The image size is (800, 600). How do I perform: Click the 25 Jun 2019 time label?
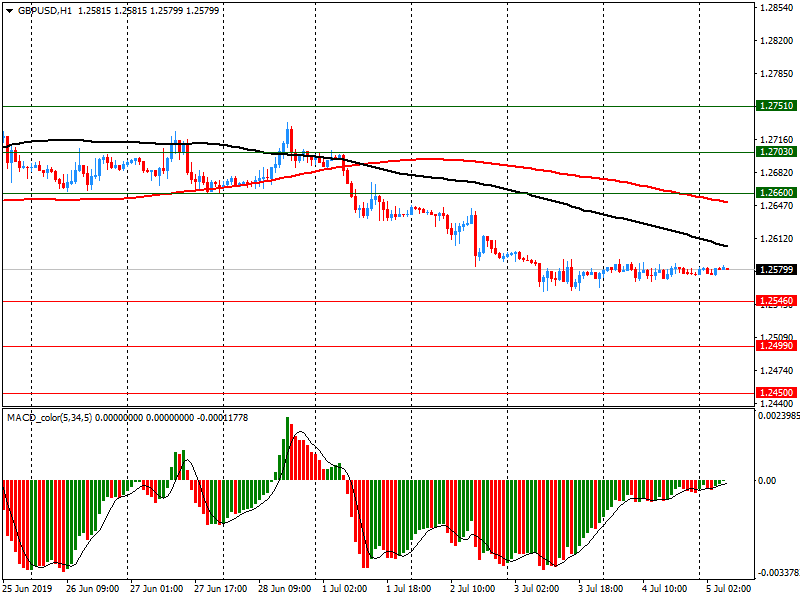27,588
